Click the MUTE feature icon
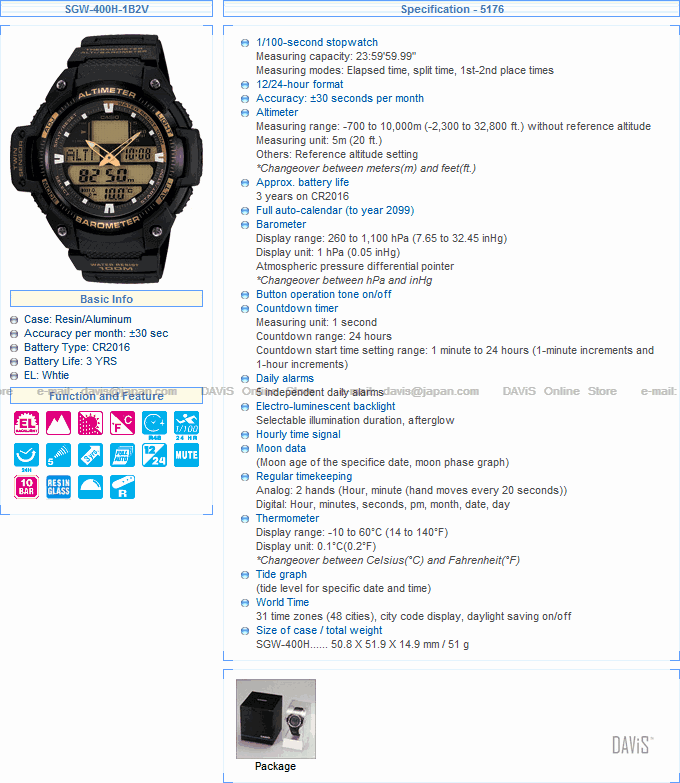Screen dimensions: 680x783 (x=186, y=455)
